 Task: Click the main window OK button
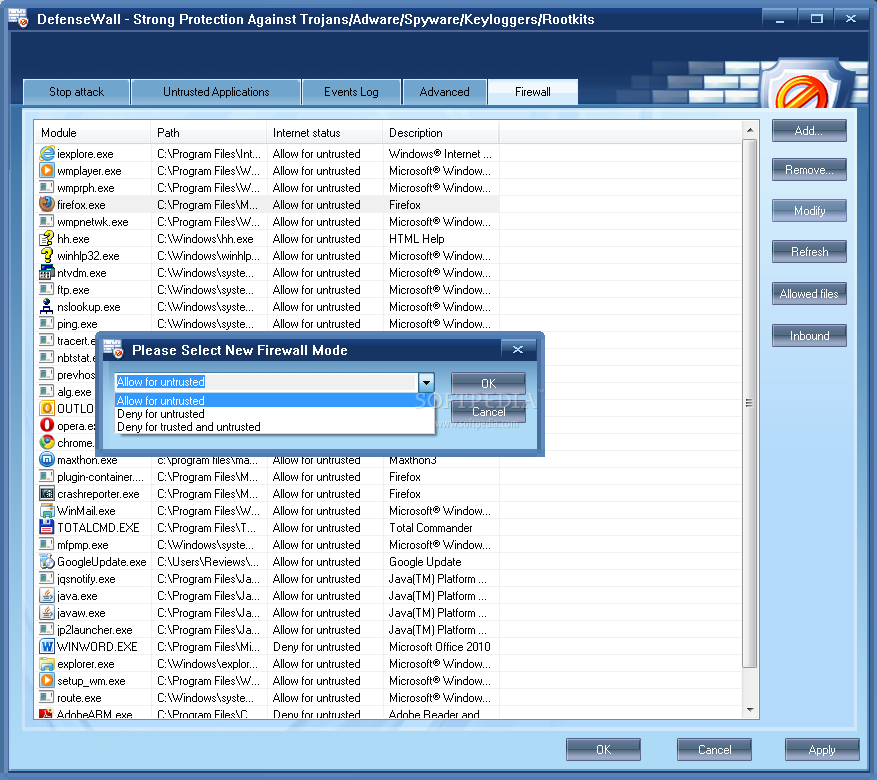603,750
